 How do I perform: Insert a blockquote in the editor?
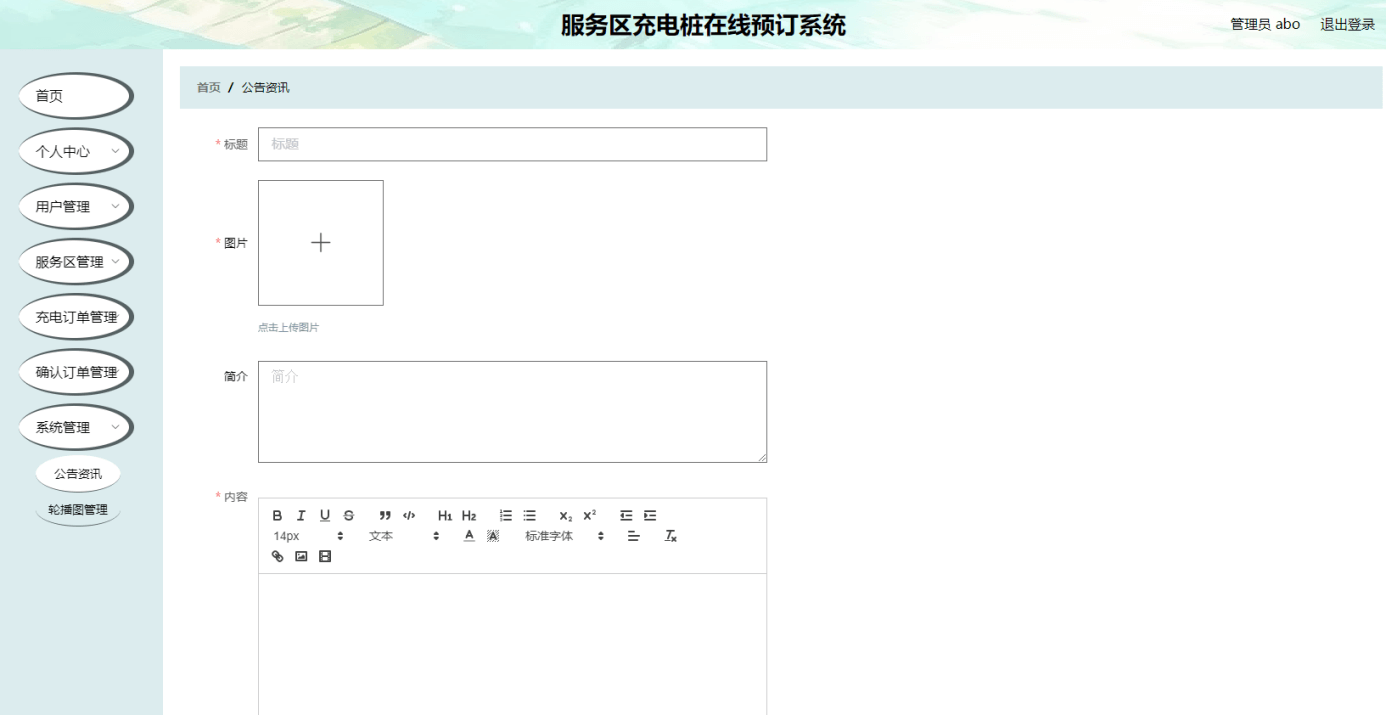pyautogui.click(x=384, y=515)
